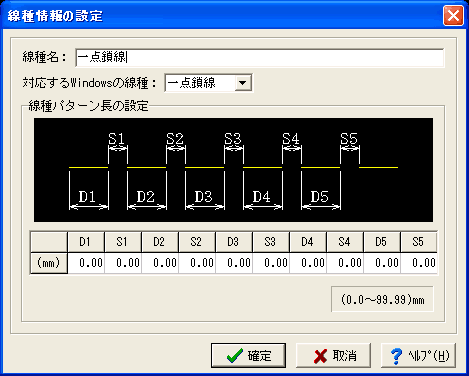Screen dimensions: 469x376
Task: Select the S5 value cell
Action: pyautogui.click(x=419, y=263)
